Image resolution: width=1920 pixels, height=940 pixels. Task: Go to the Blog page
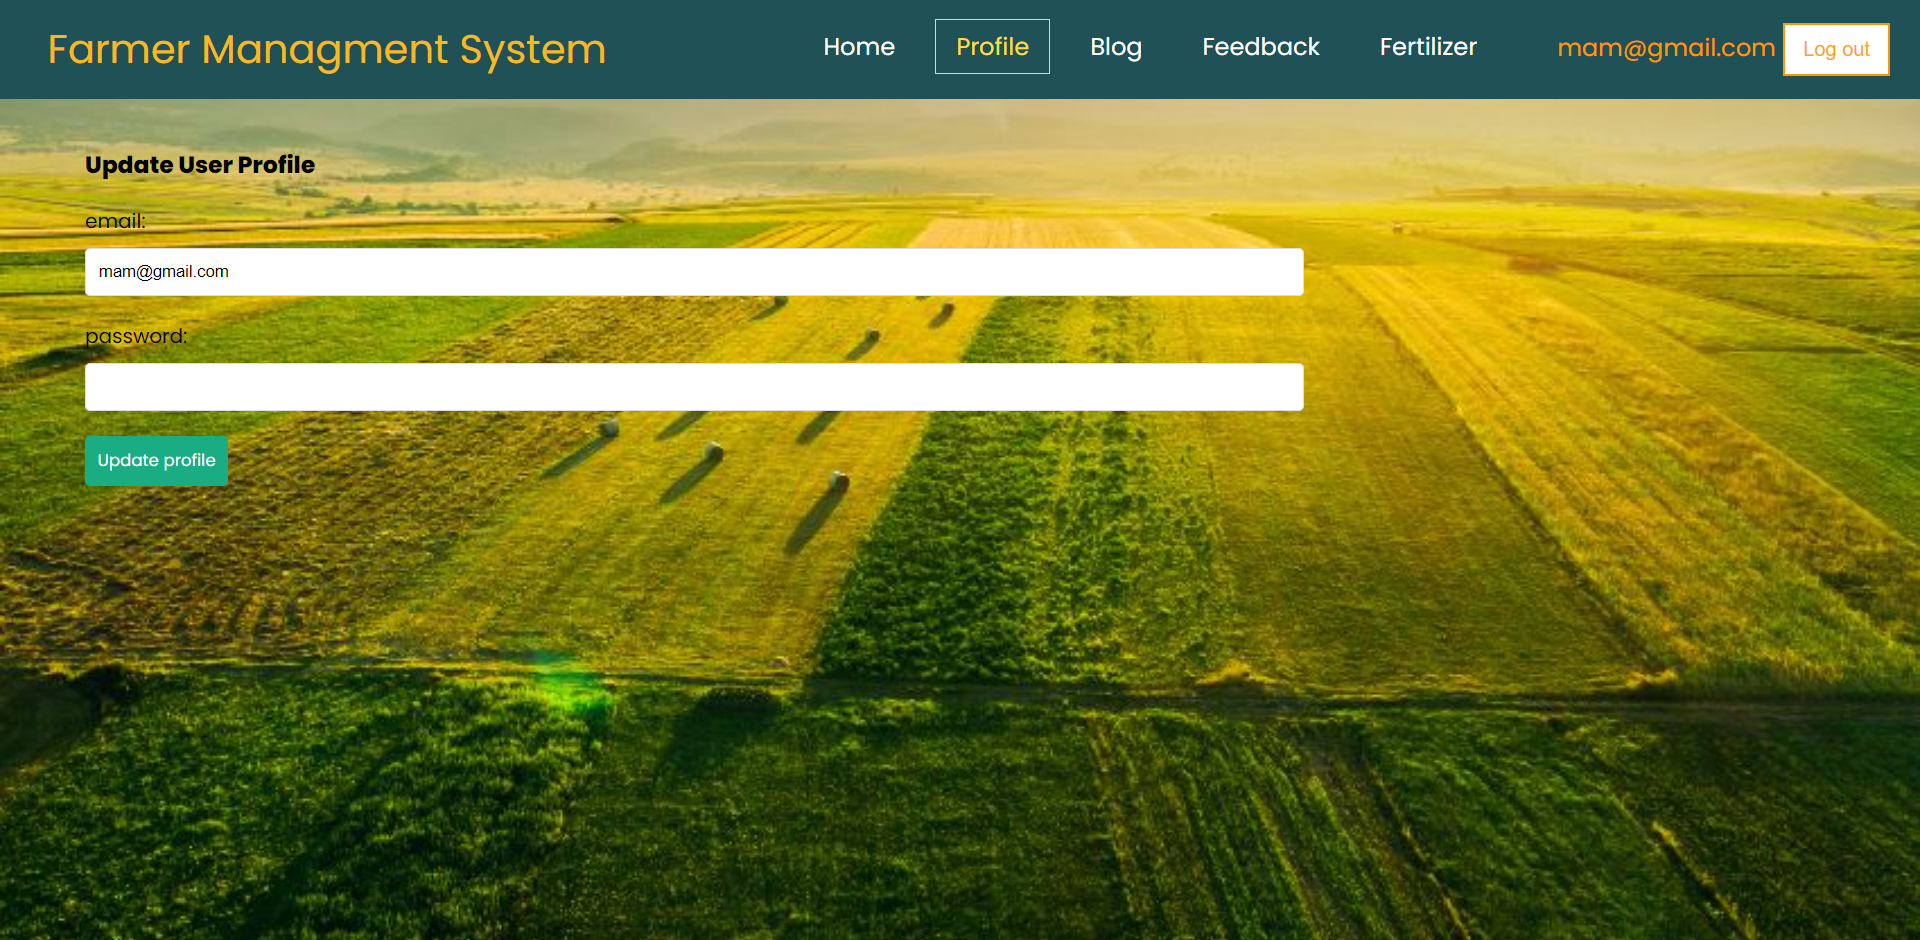point(1116,47)
